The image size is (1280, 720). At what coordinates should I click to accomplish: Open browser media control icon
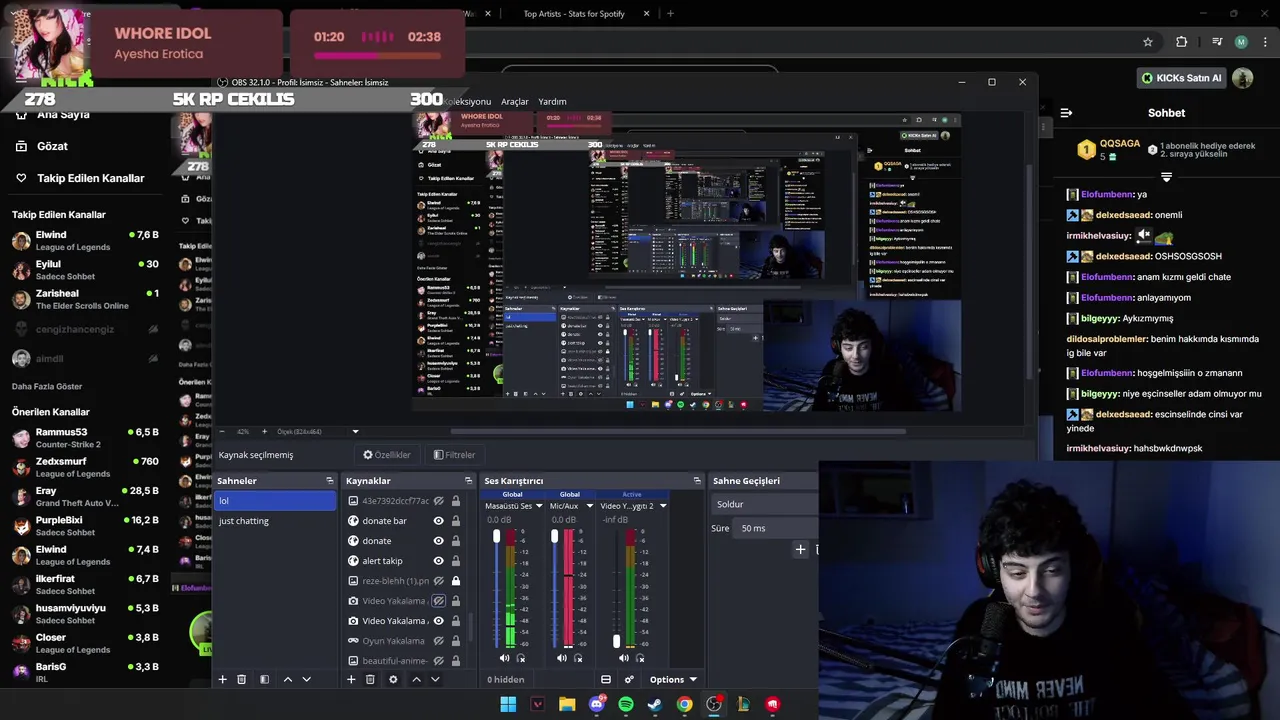(1217, 42)
